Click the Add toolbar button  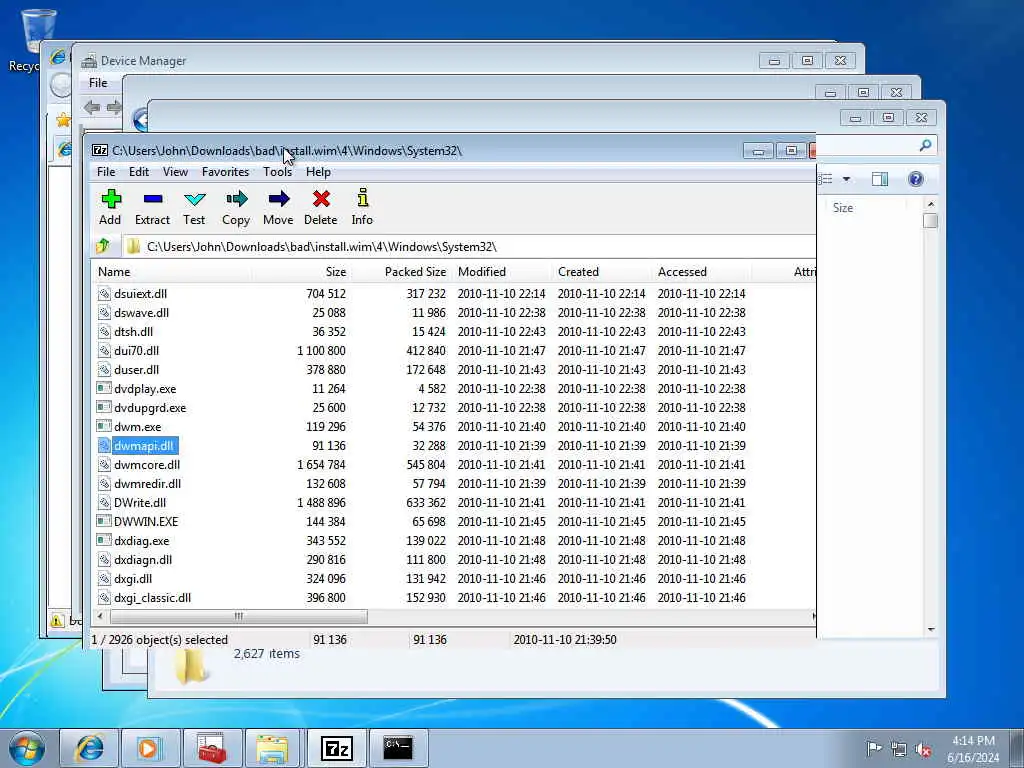coord(110,207)
